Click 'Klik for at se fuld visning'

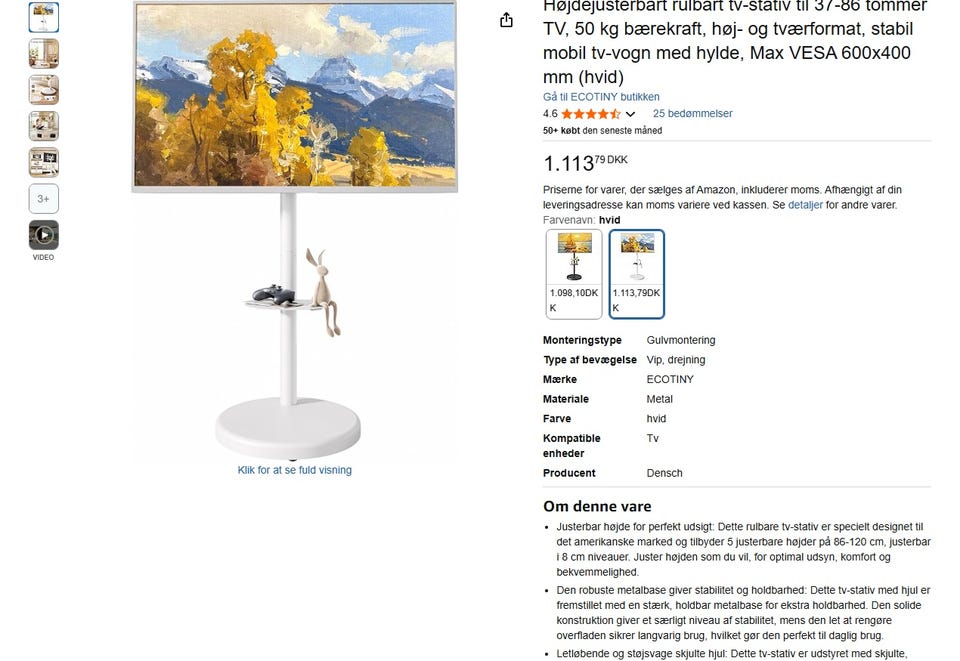pos(294,470)
